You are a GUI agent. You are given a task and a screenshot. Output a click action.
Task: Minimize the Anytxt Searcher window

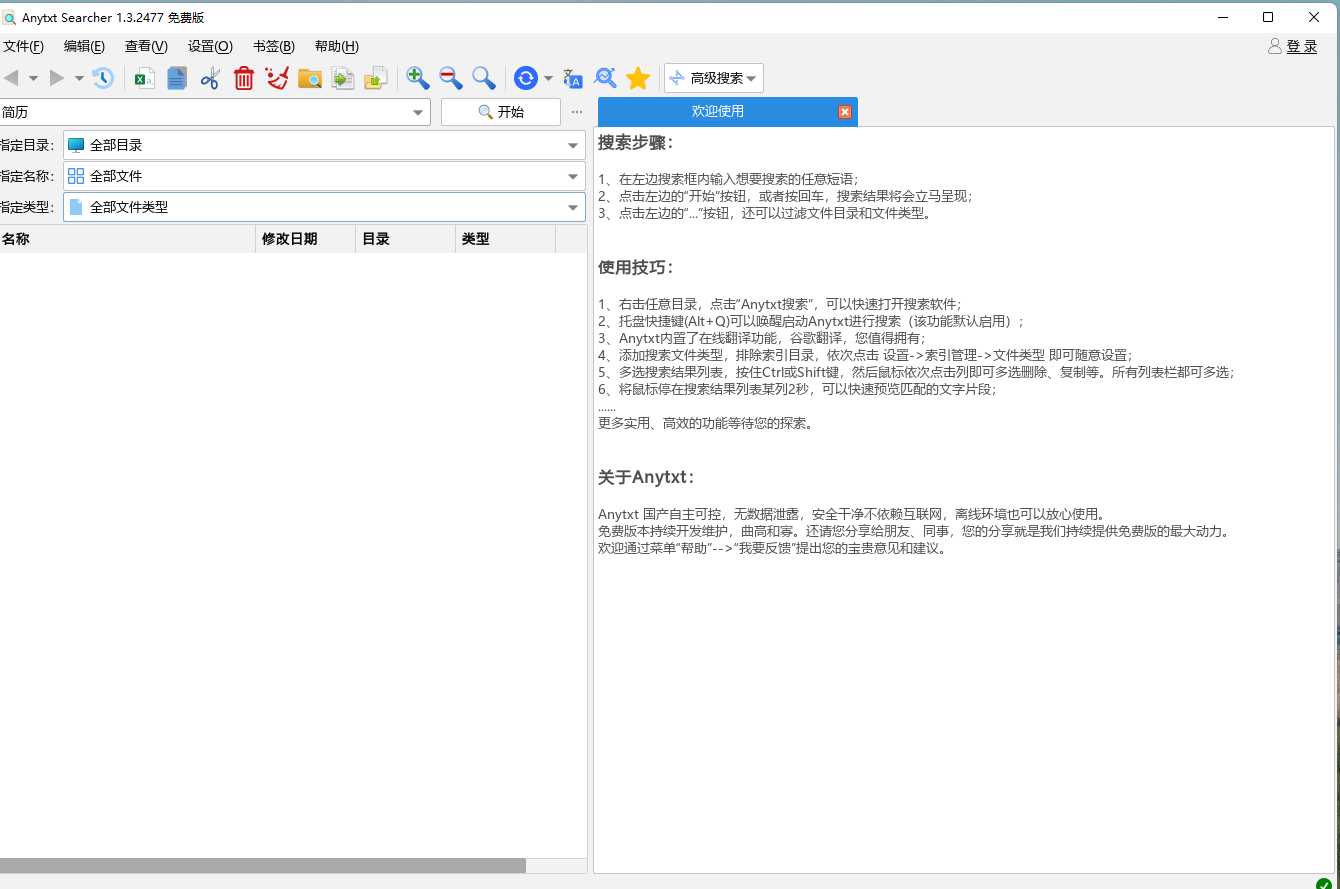click(1222, 17)
